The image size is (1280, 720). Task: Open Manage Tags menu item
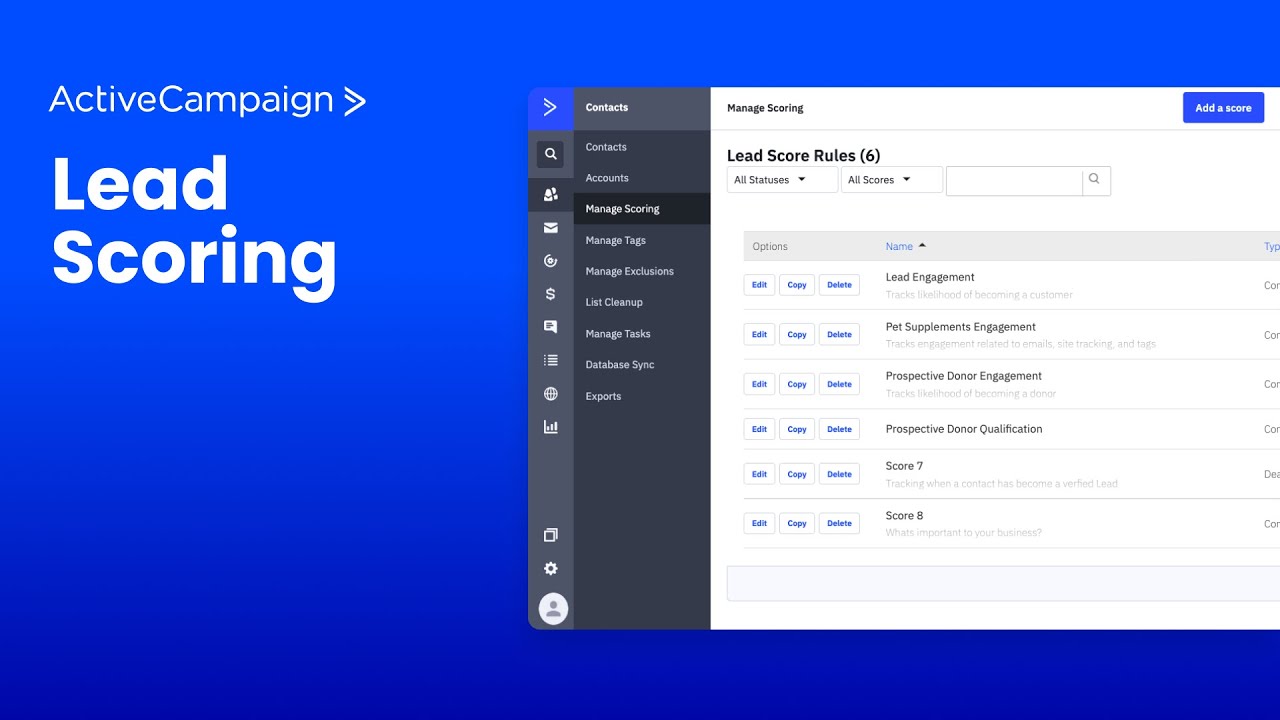[615, 240]
